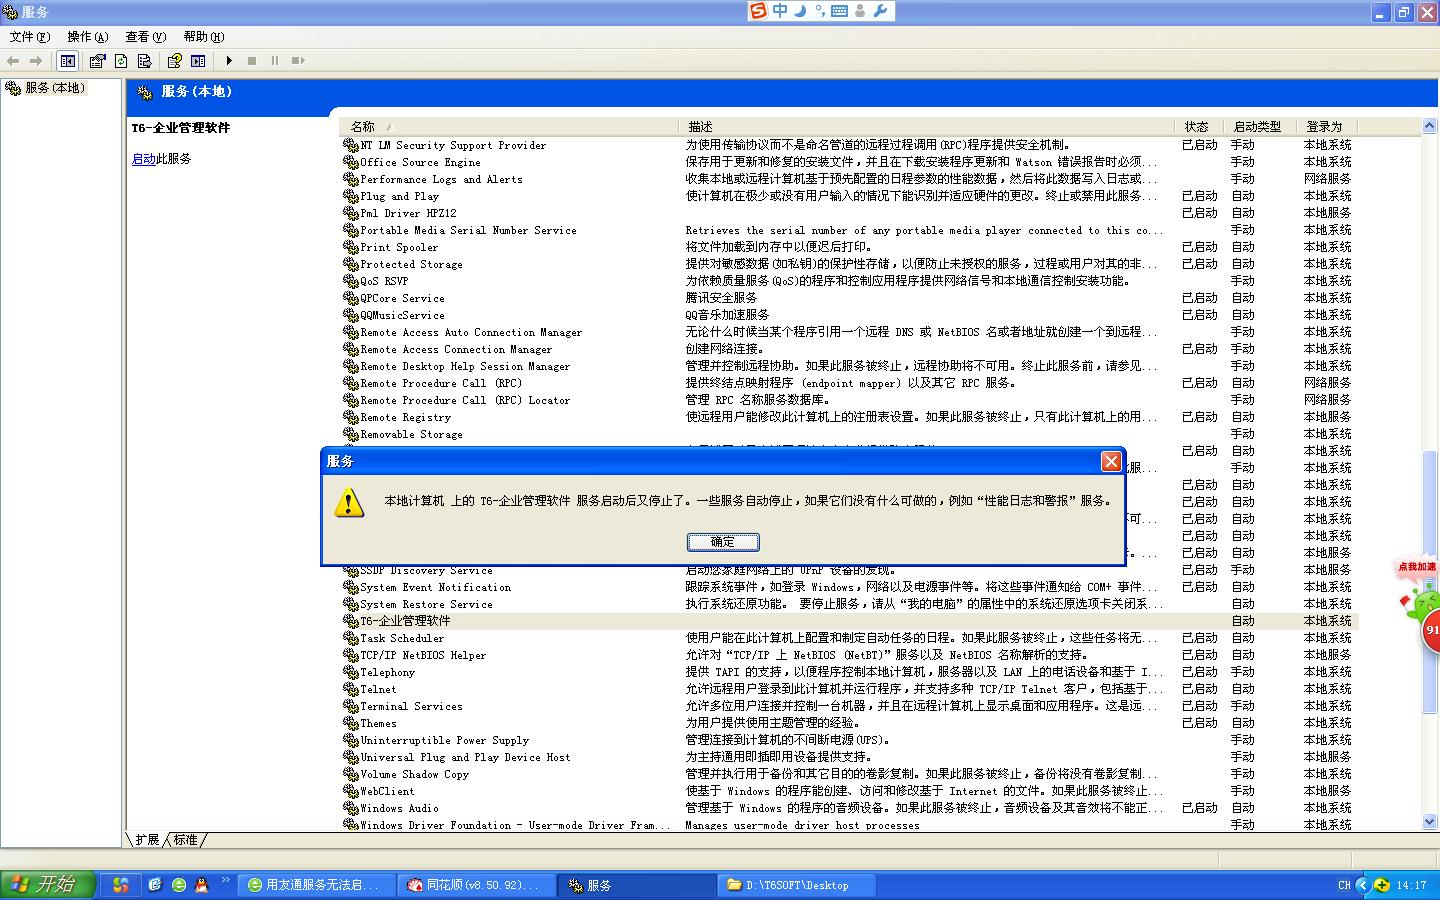Open the 开始 Start menu
The width and height of the screenshot is (1440, 900).
point(48,885)
